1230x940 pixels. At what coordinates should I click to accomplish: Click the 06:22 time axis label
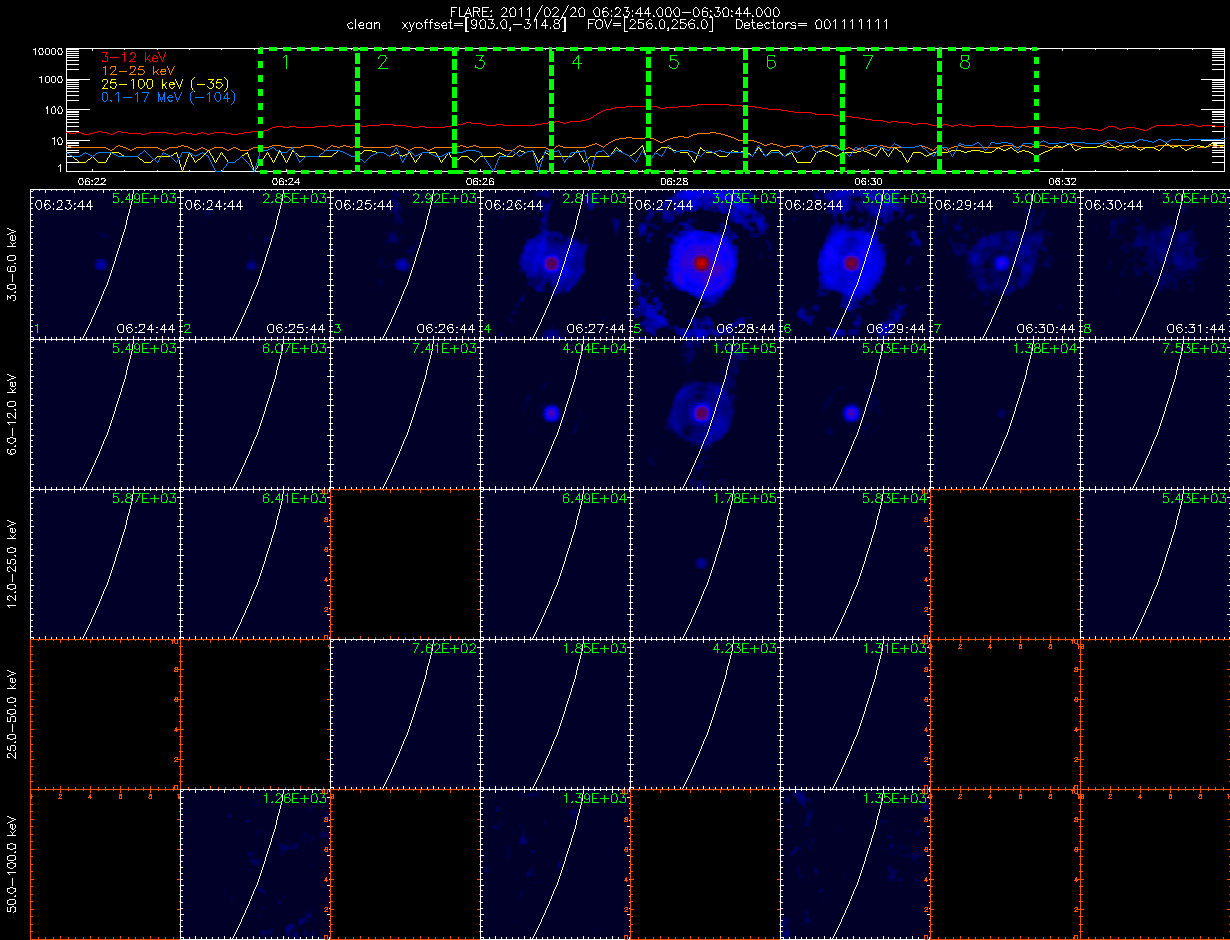[x=91, y=181]
